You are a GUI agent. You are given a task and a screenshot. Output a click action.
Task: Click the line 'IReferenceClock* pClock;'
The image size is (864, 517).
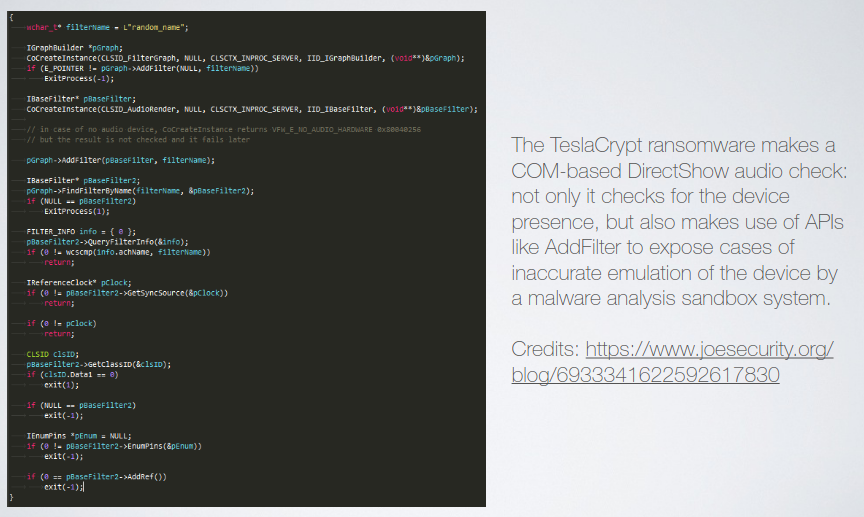point(79,283)
